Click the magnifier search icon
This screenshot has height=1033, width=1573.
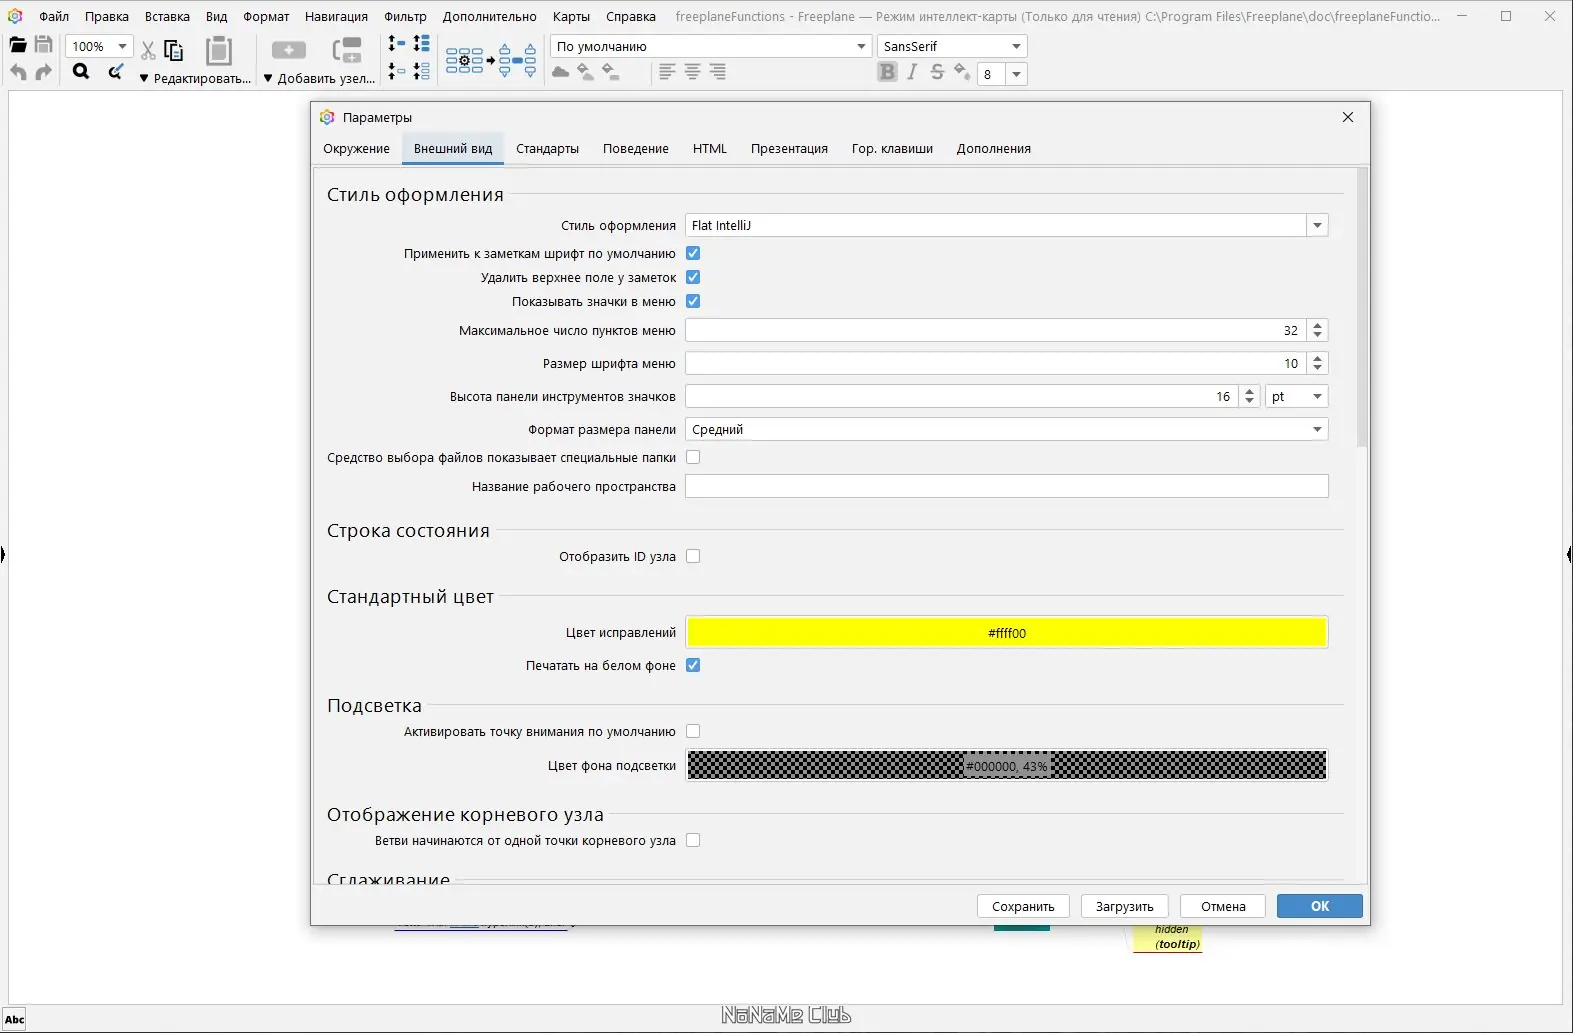pos(81,71)
